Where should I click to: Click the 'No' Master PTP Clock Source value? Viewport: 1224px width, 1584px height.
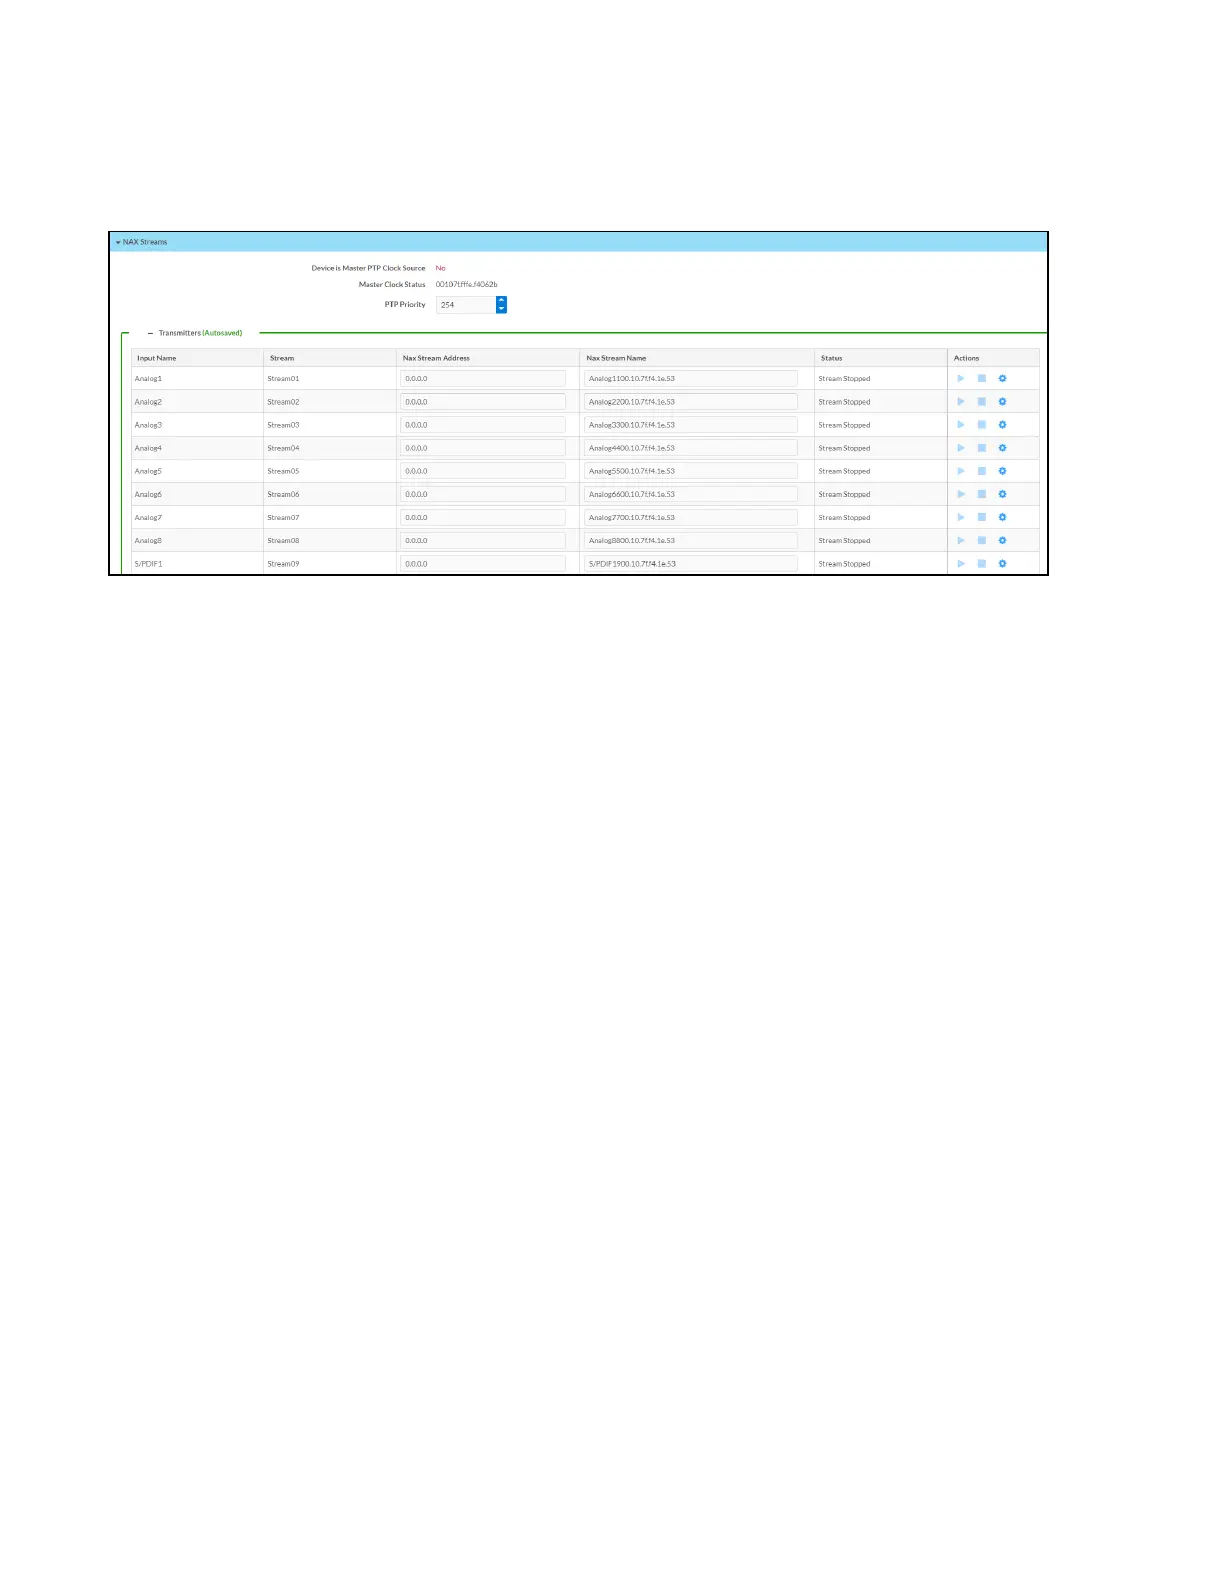pyautogui.click(x=440, y=268)
